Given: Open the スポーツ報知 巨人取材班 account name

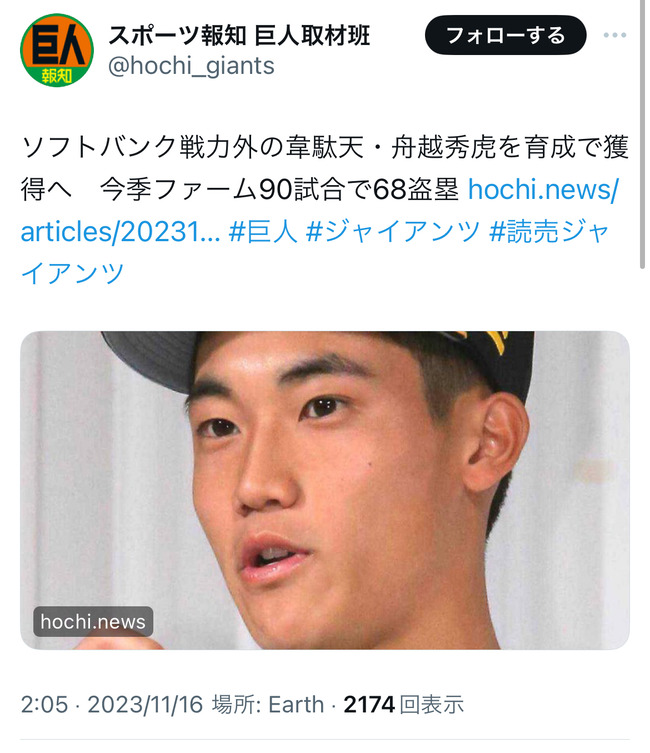Looking at the screenshot, I should tap(239, 36).
